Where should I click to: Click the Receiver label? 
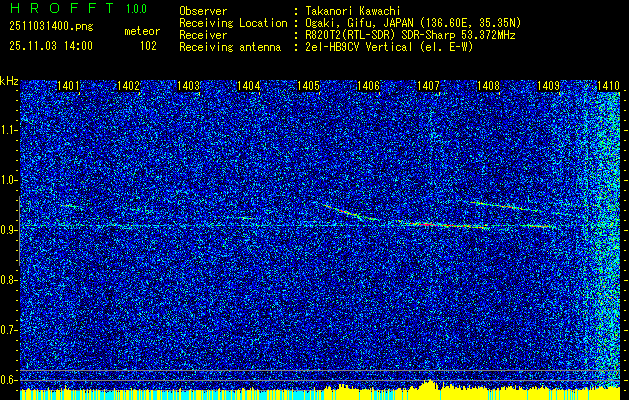[203, 35]
